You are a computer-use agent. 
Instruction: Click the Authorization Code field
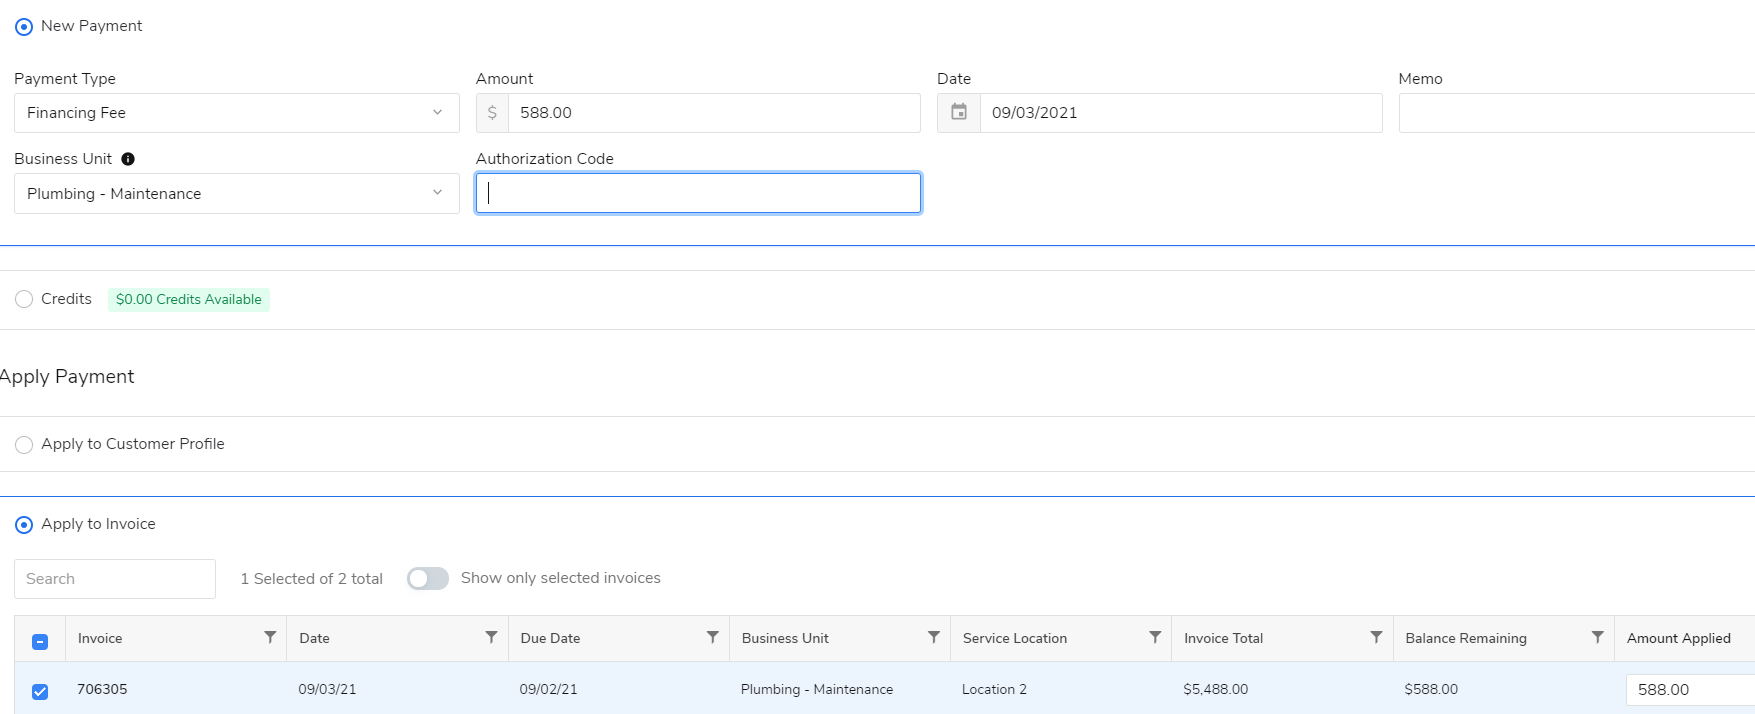[698, 194]
